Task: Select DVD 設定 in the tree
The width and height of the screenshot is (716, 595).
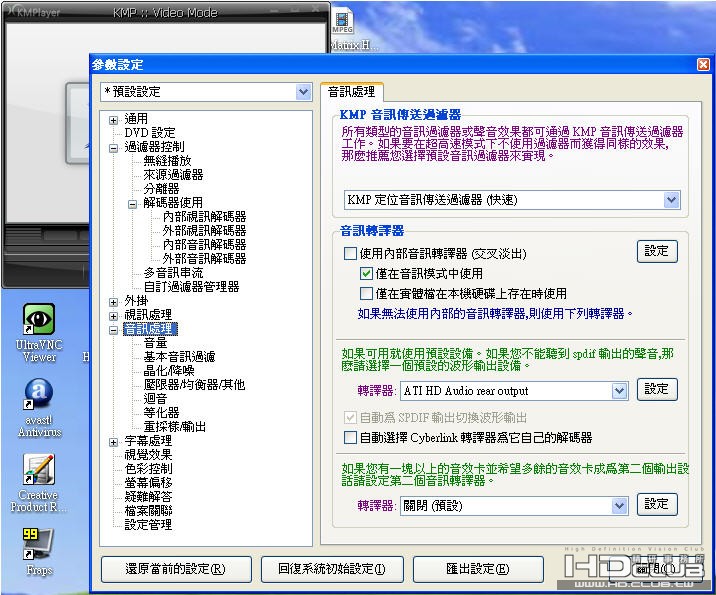Action: tap(150, 133)
